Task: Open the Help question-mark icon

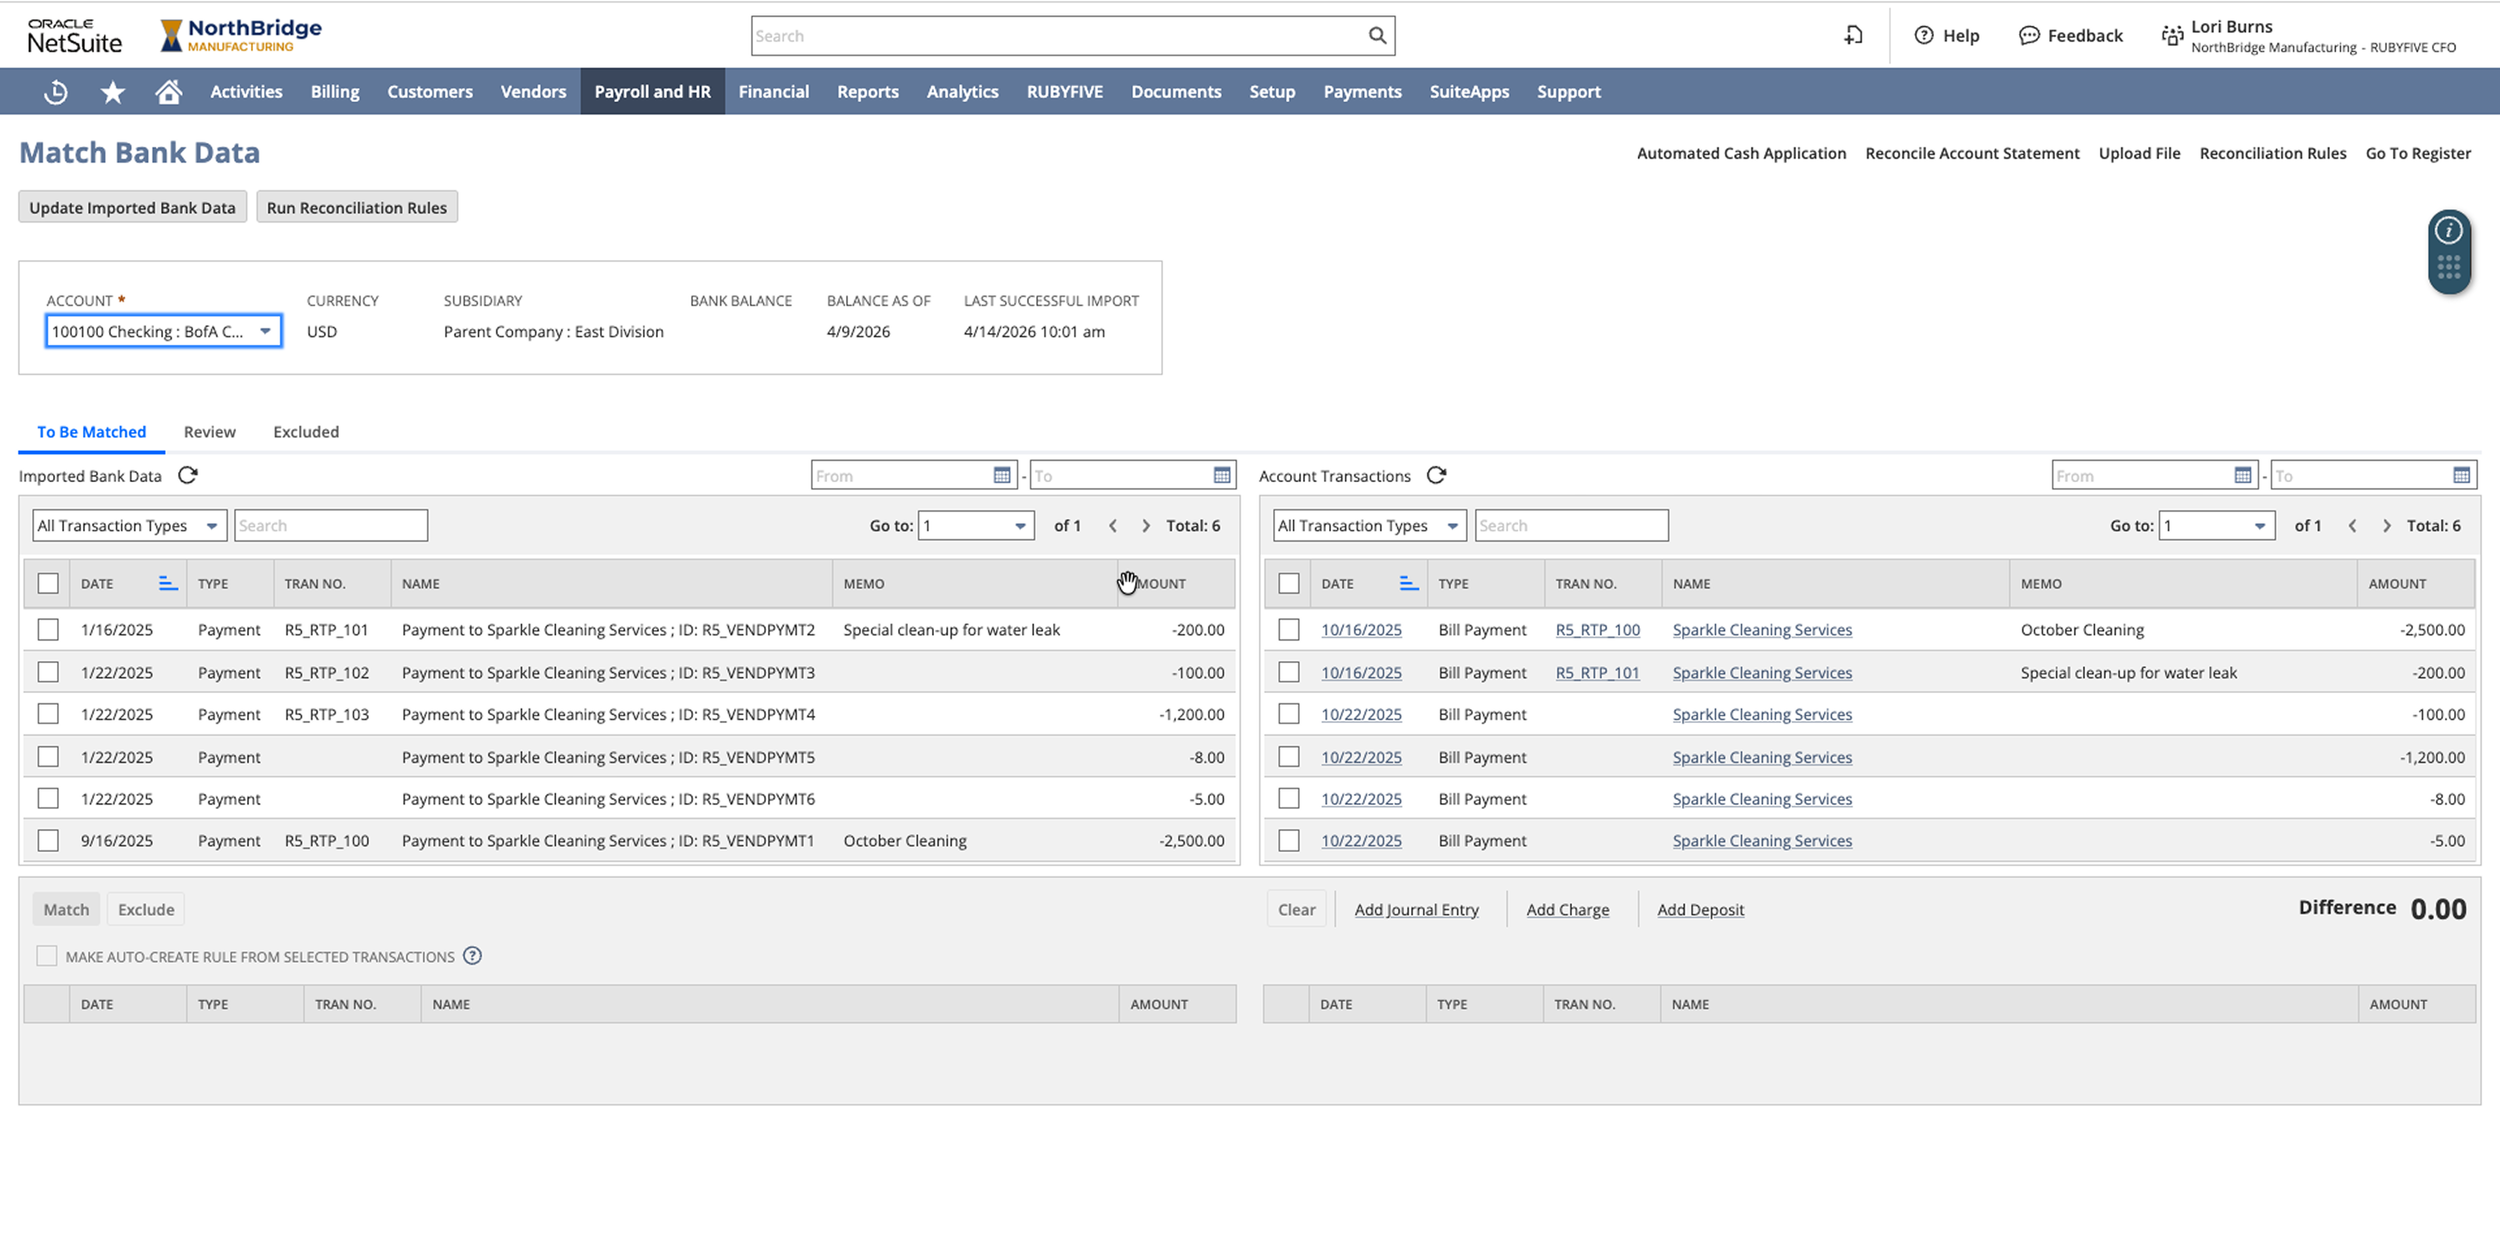Action: (1923, 36)
